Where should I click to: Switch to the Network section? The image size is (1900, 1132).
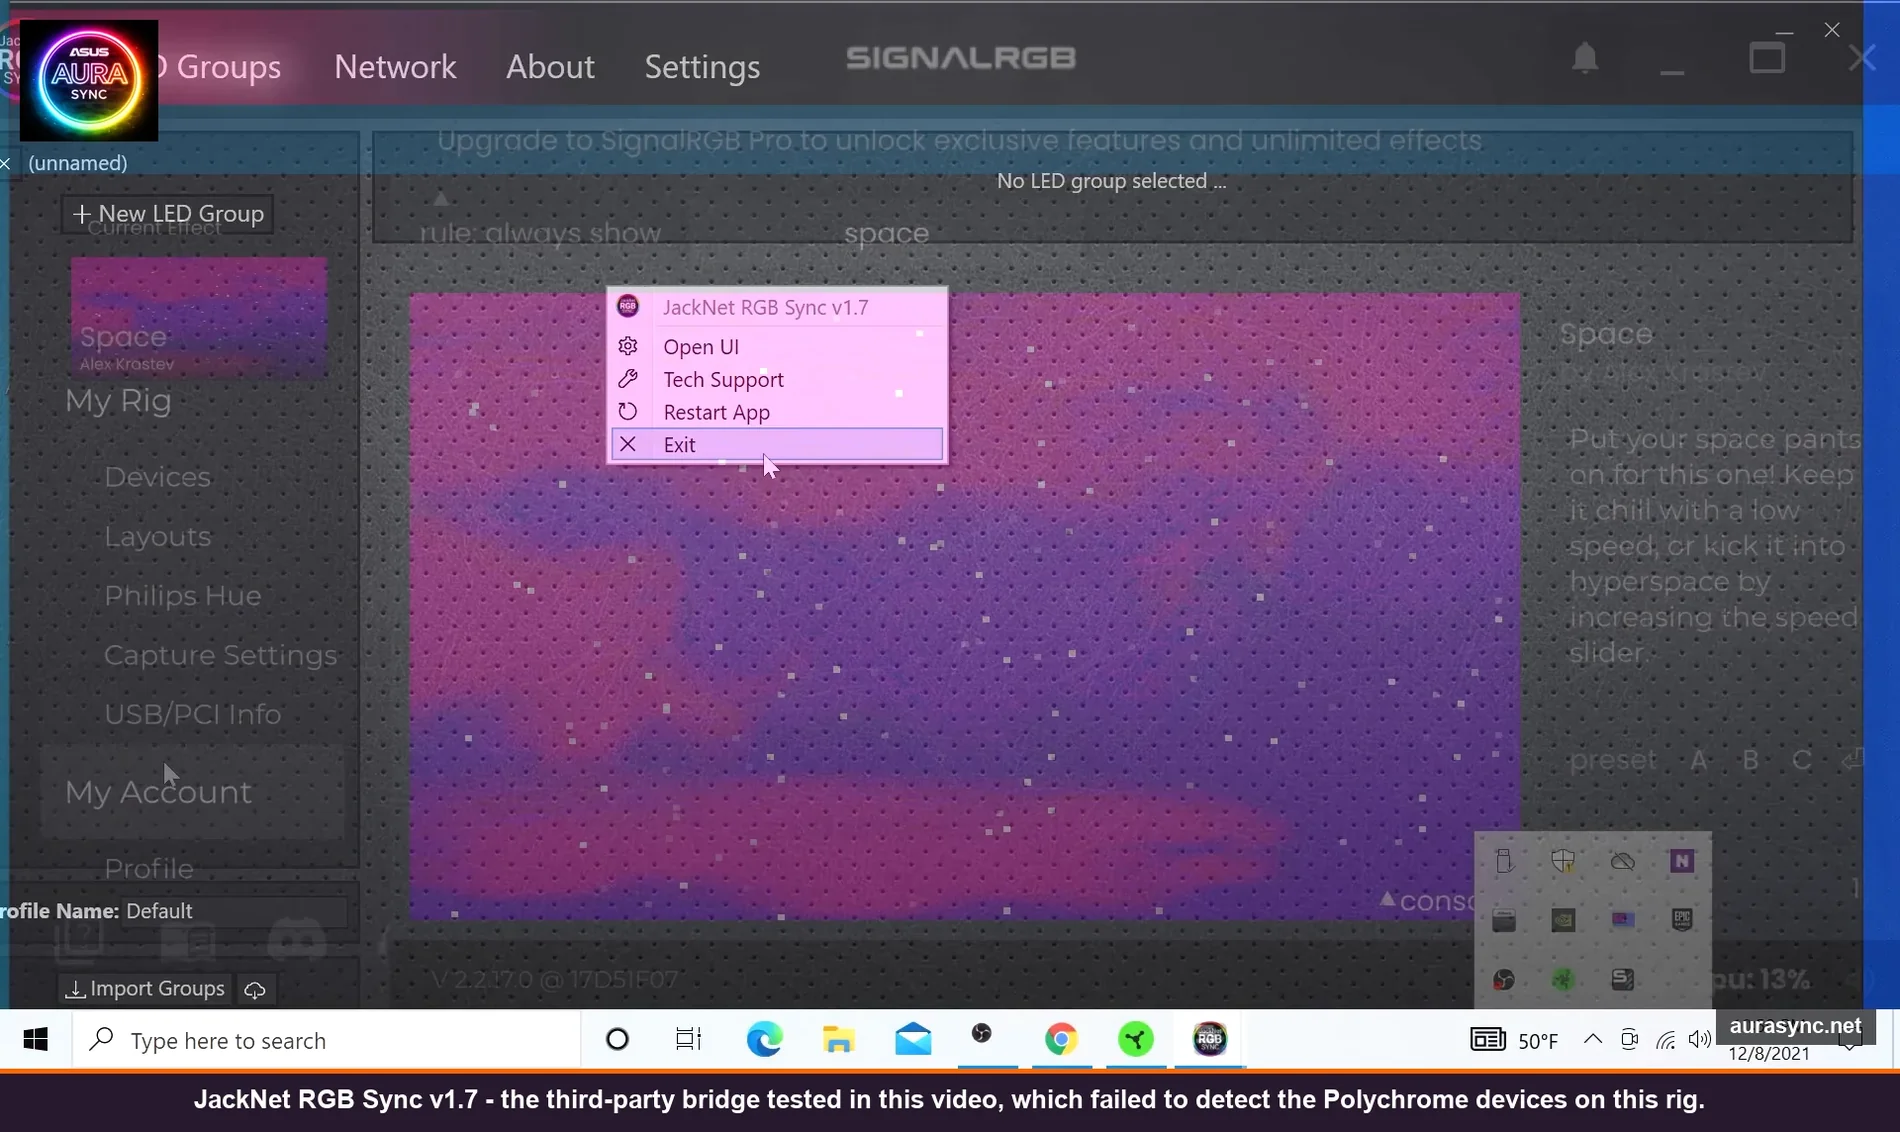(395, 66)
